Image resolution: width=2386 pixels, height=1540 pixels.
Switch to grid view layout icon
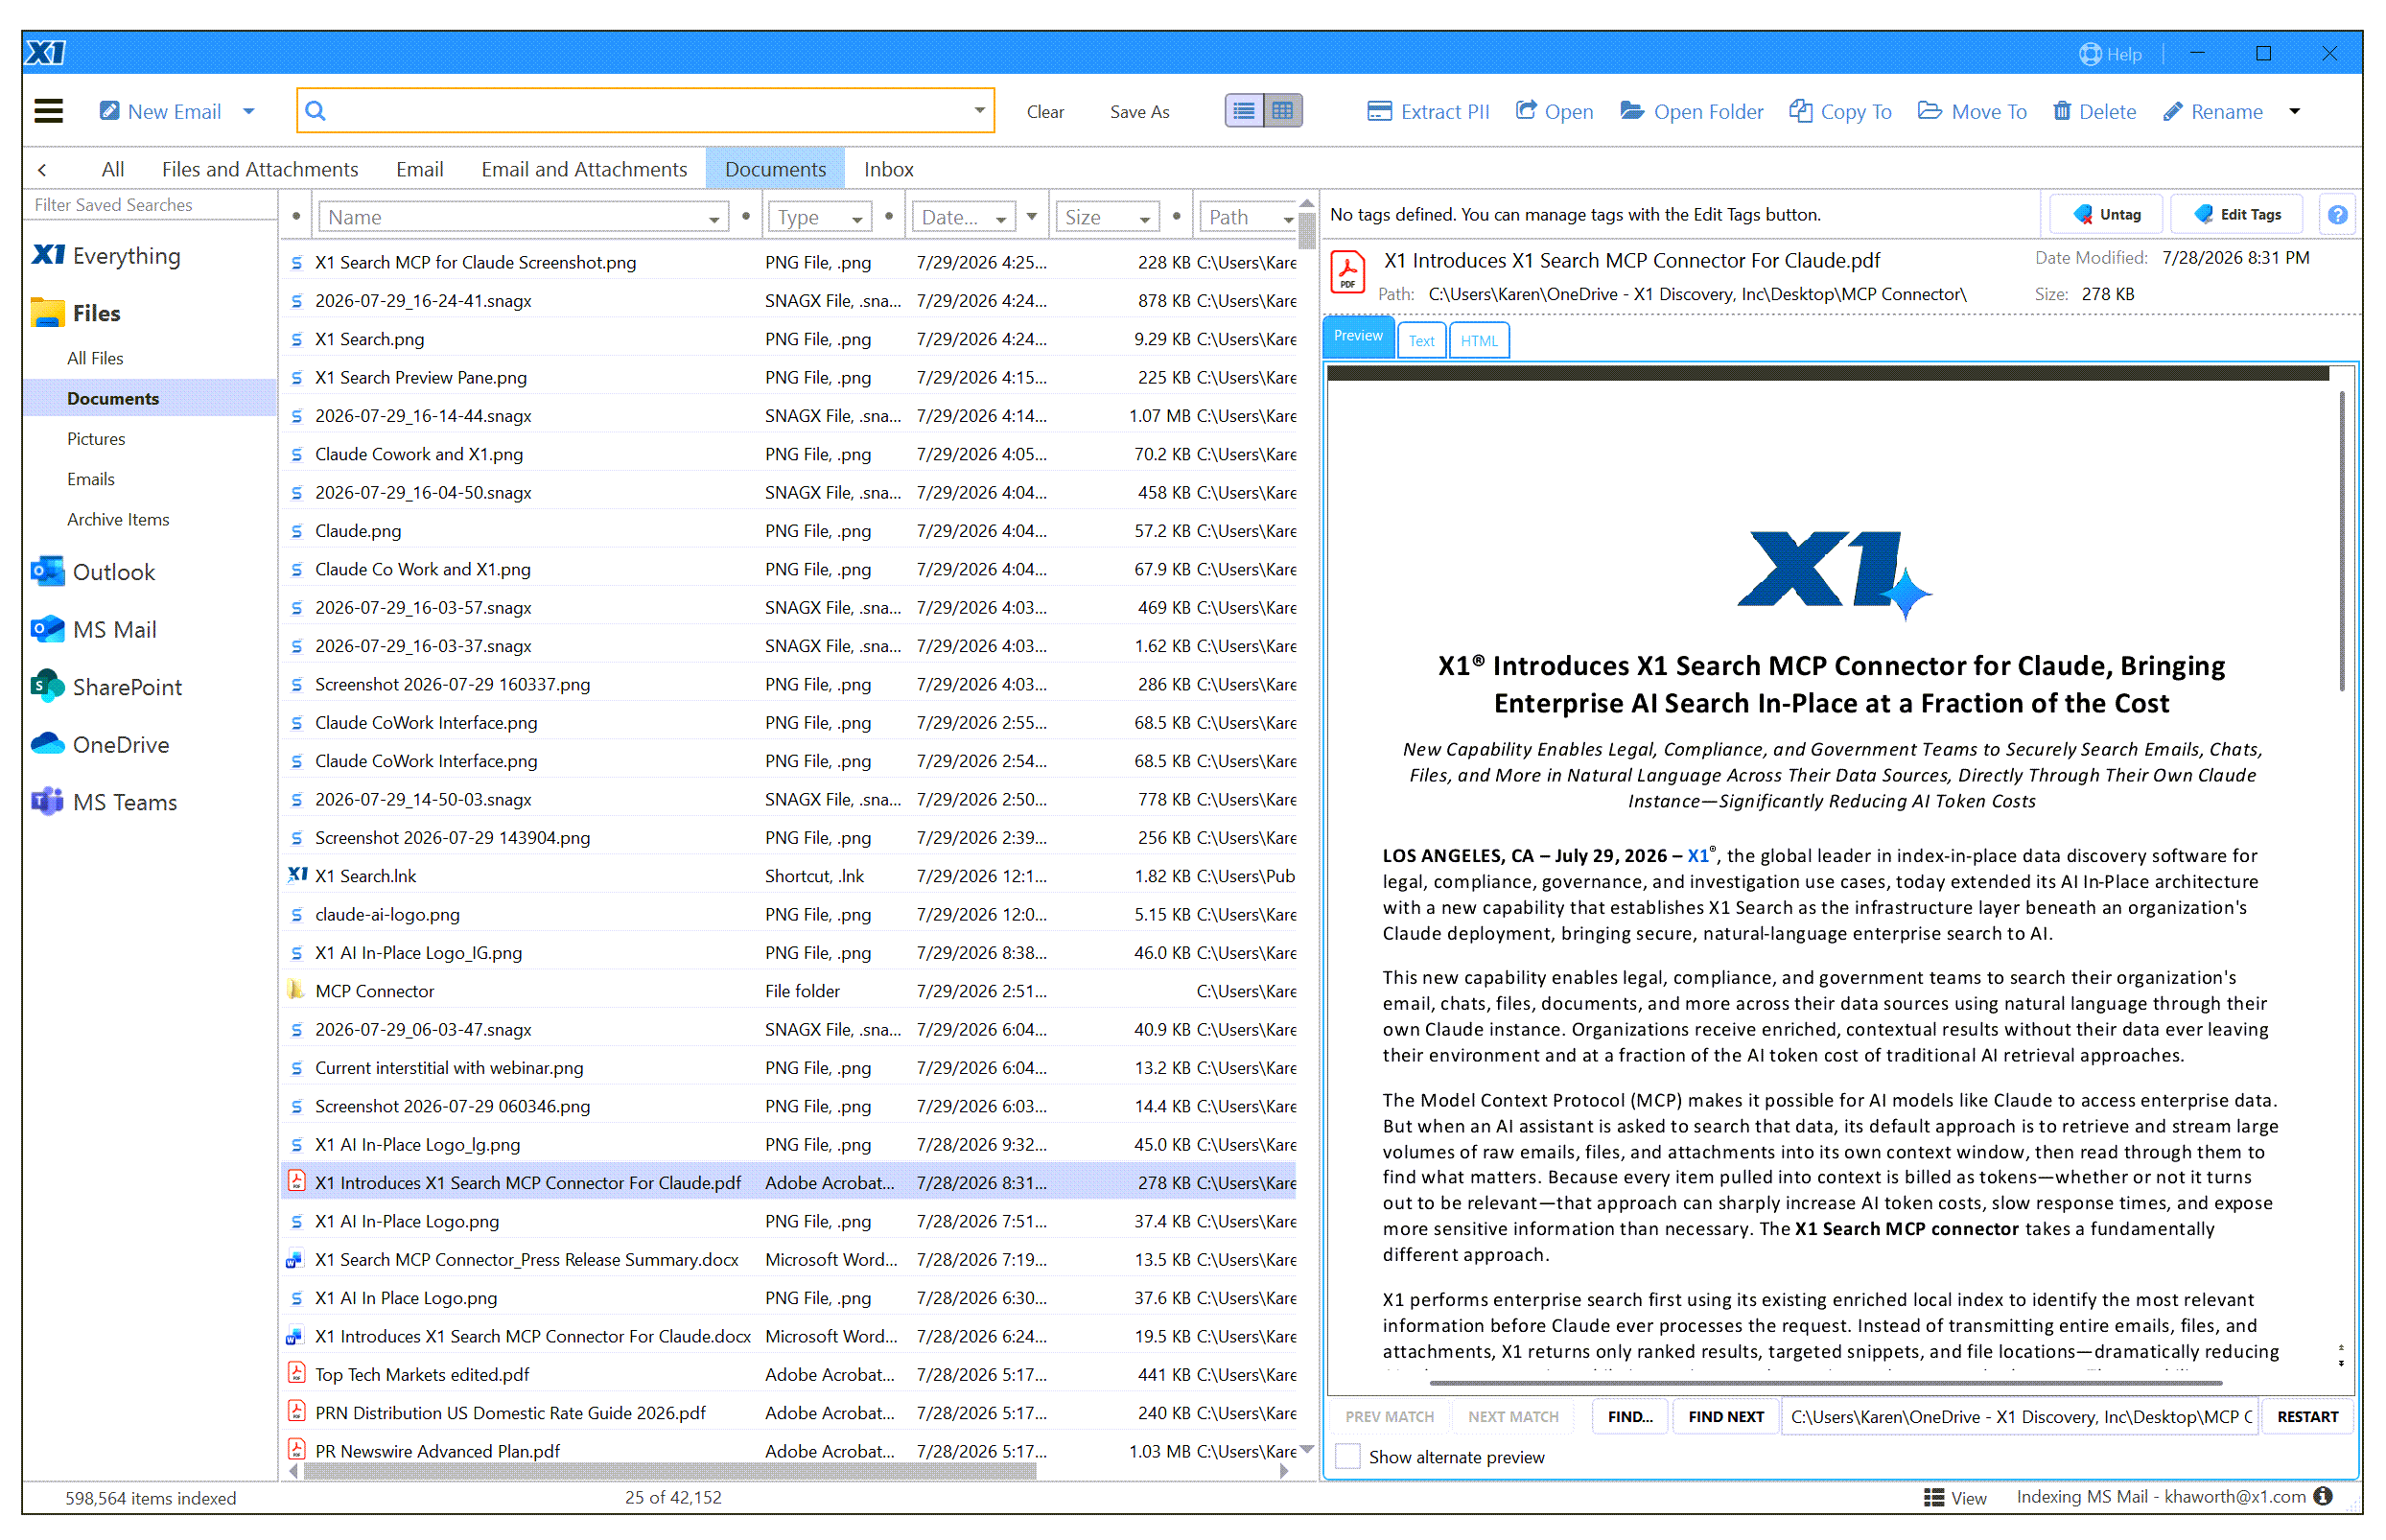pyautogui.click(x=1282, y=111)
